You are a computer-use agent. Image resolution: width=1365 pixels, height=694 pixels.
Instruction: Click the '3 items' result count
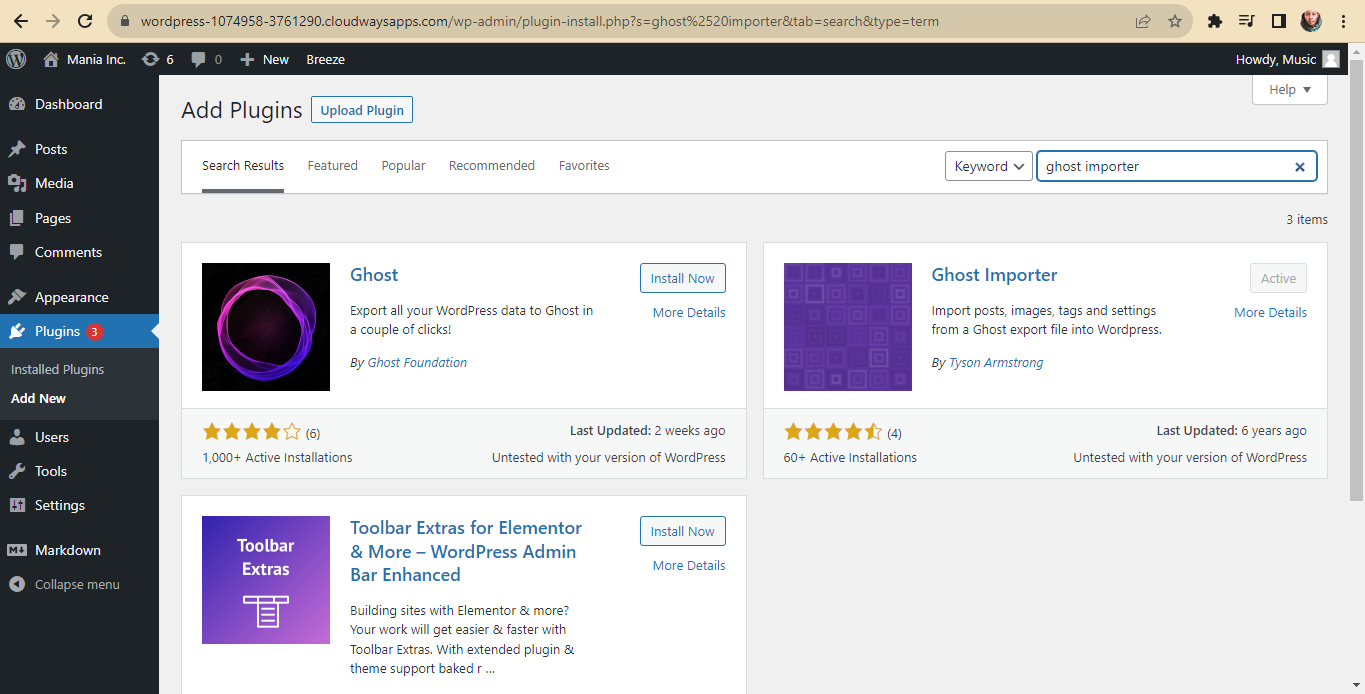[x=1307, y=219]
